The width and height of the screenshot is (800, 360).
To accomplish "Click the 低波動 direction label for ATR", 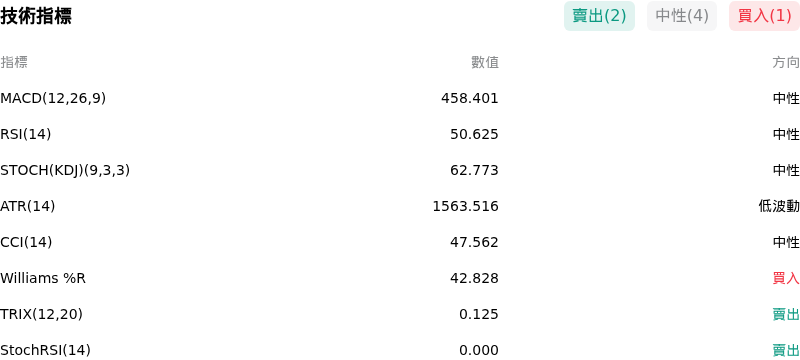I will [x=779, y=206].
